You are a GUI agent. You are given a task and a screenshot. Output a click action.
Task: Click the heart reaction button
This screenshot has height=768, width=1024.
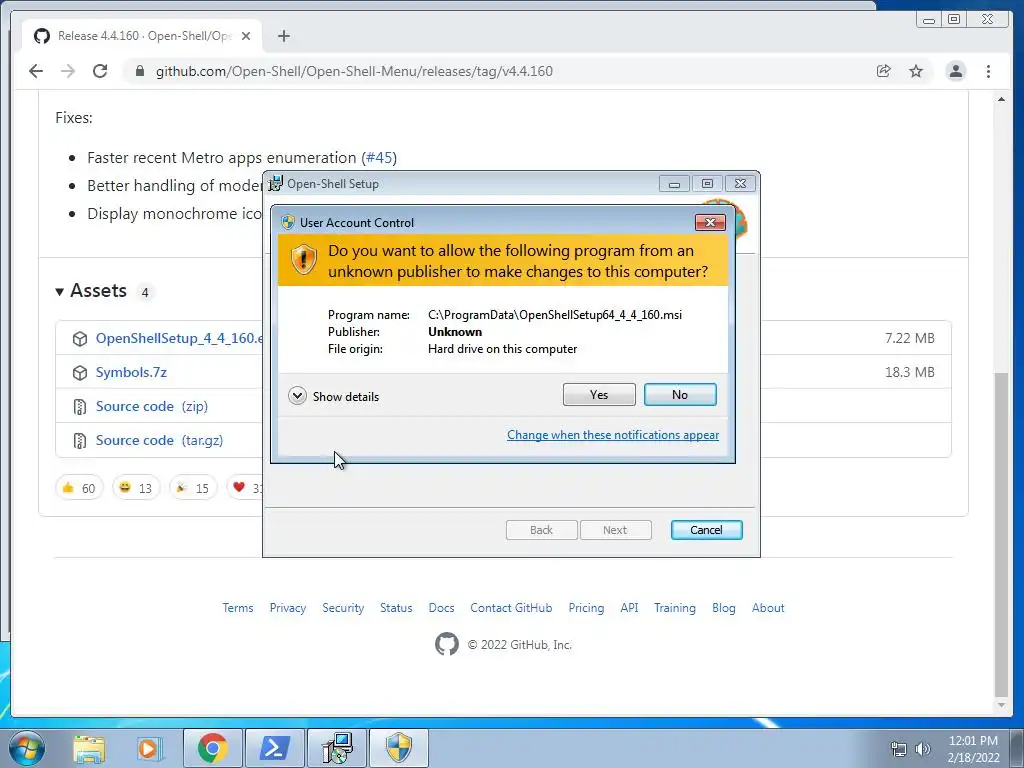pyautogui.click(x=245, y=488)
